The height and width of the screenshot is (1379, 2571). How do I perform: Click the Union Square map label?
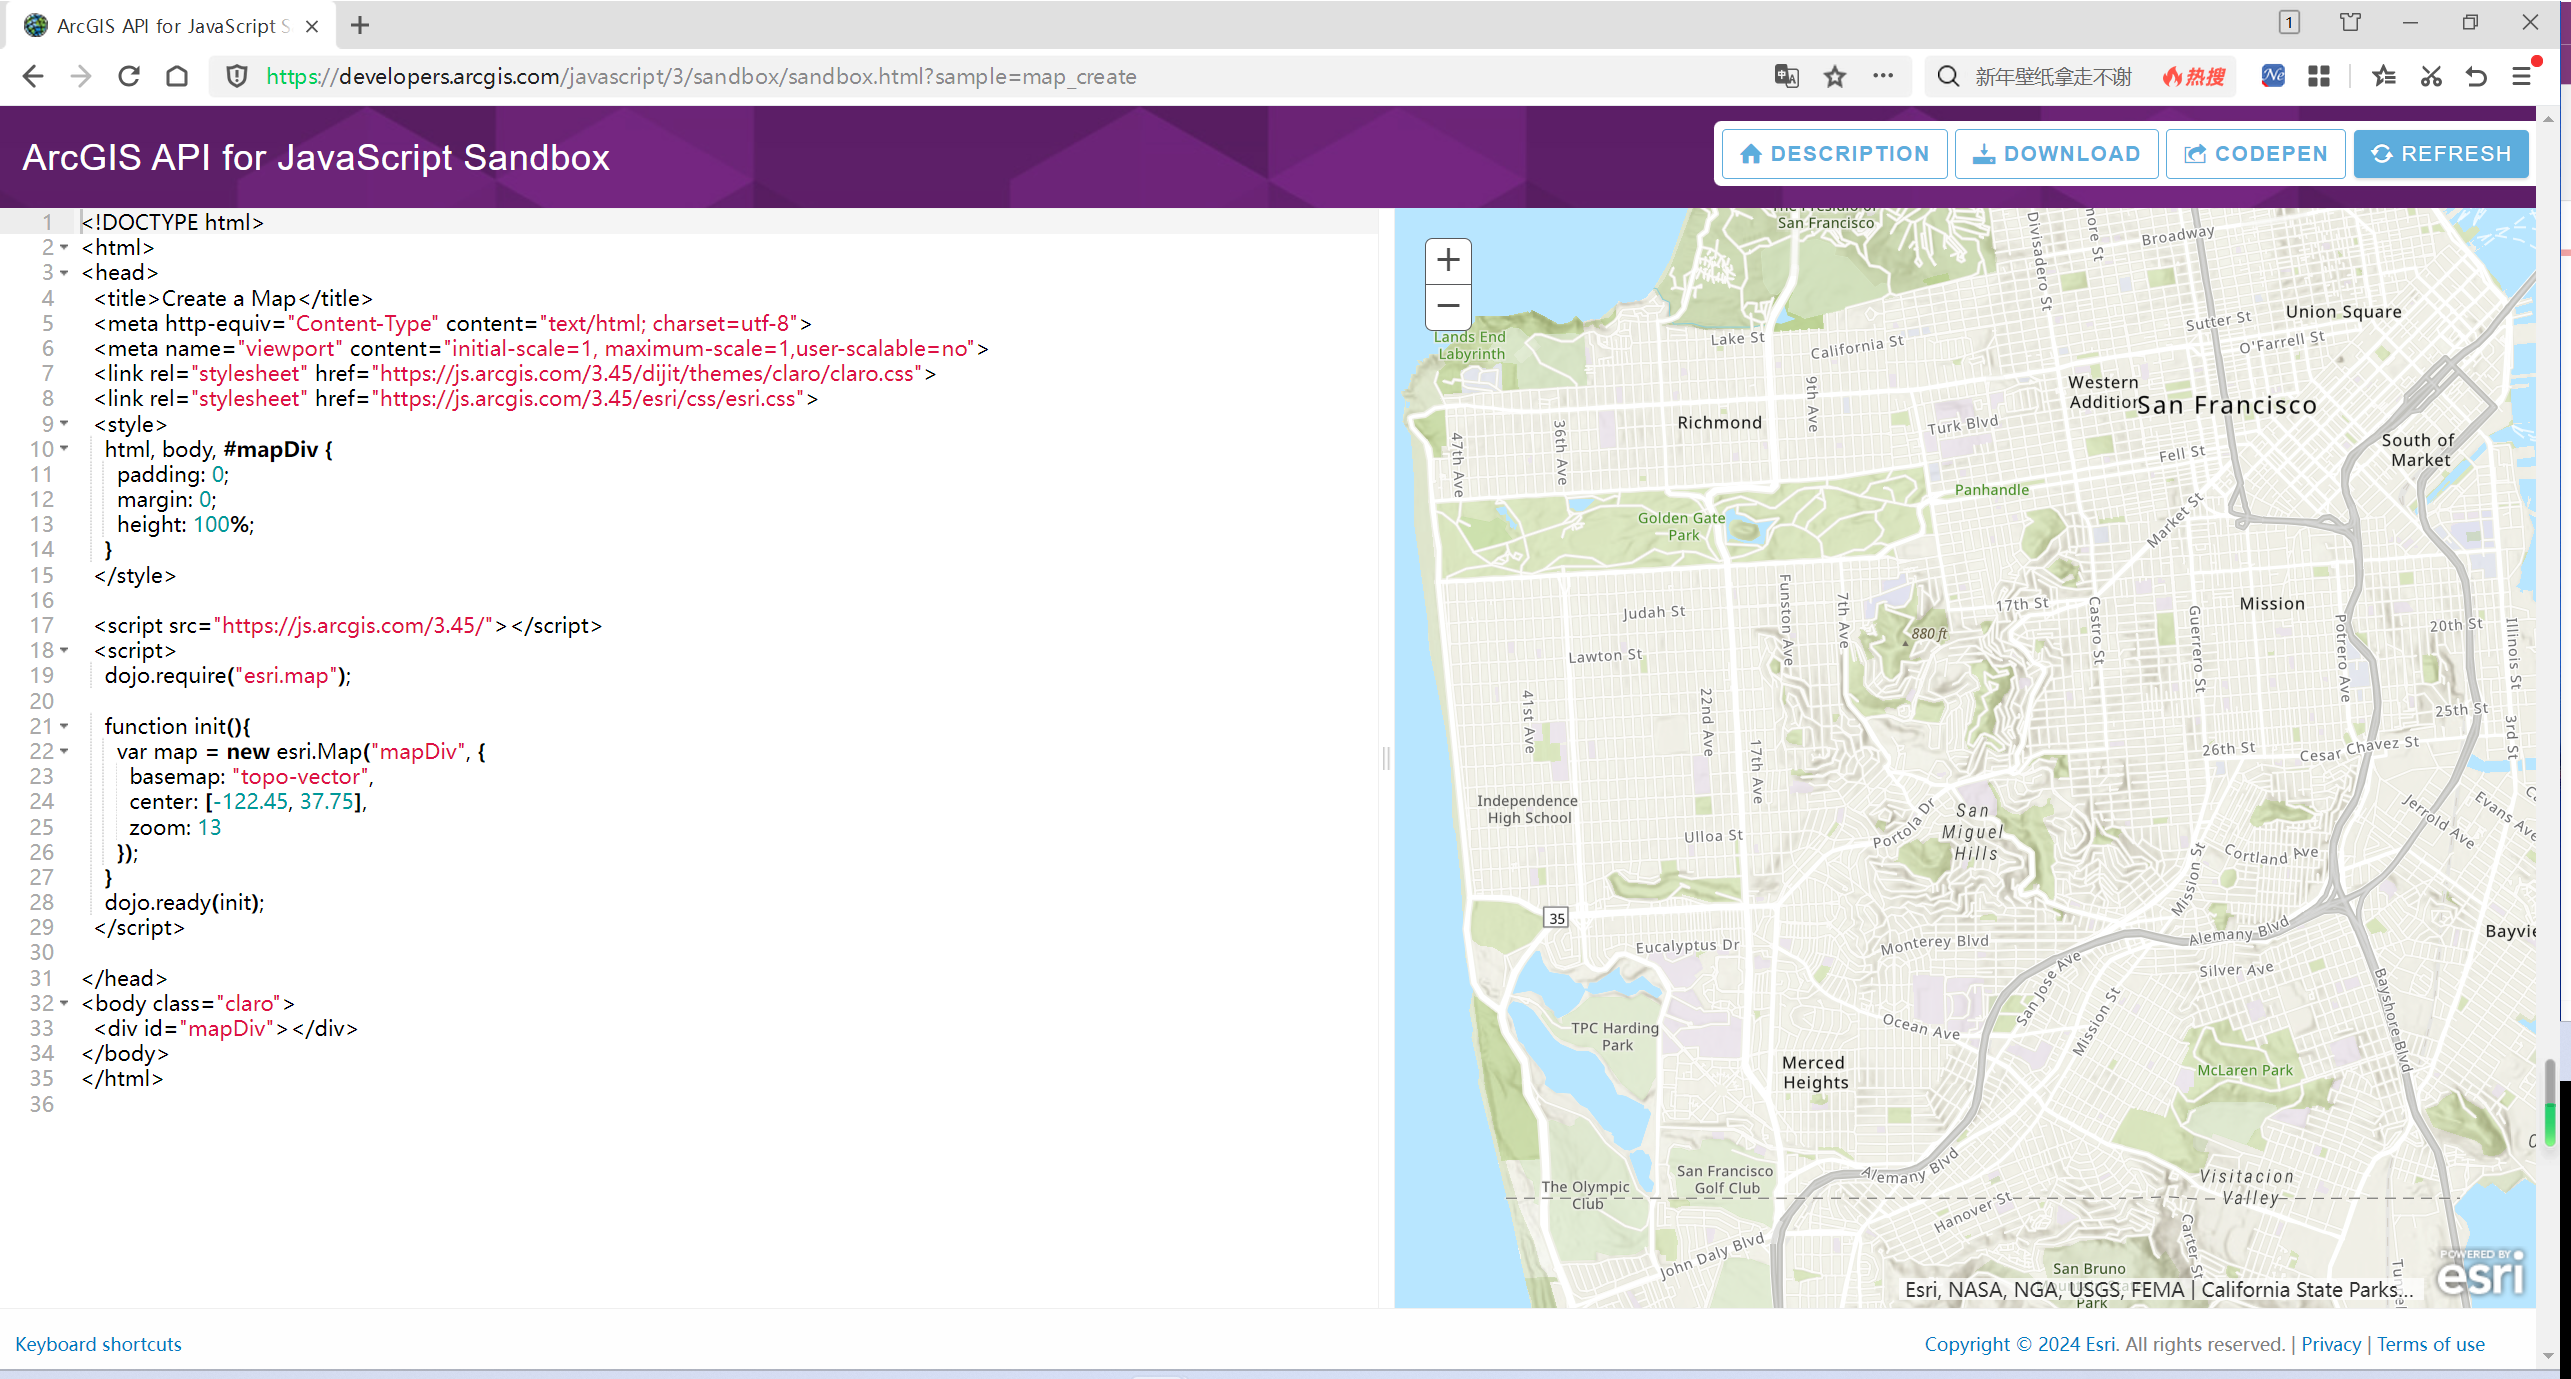(x=2343, y=311)
